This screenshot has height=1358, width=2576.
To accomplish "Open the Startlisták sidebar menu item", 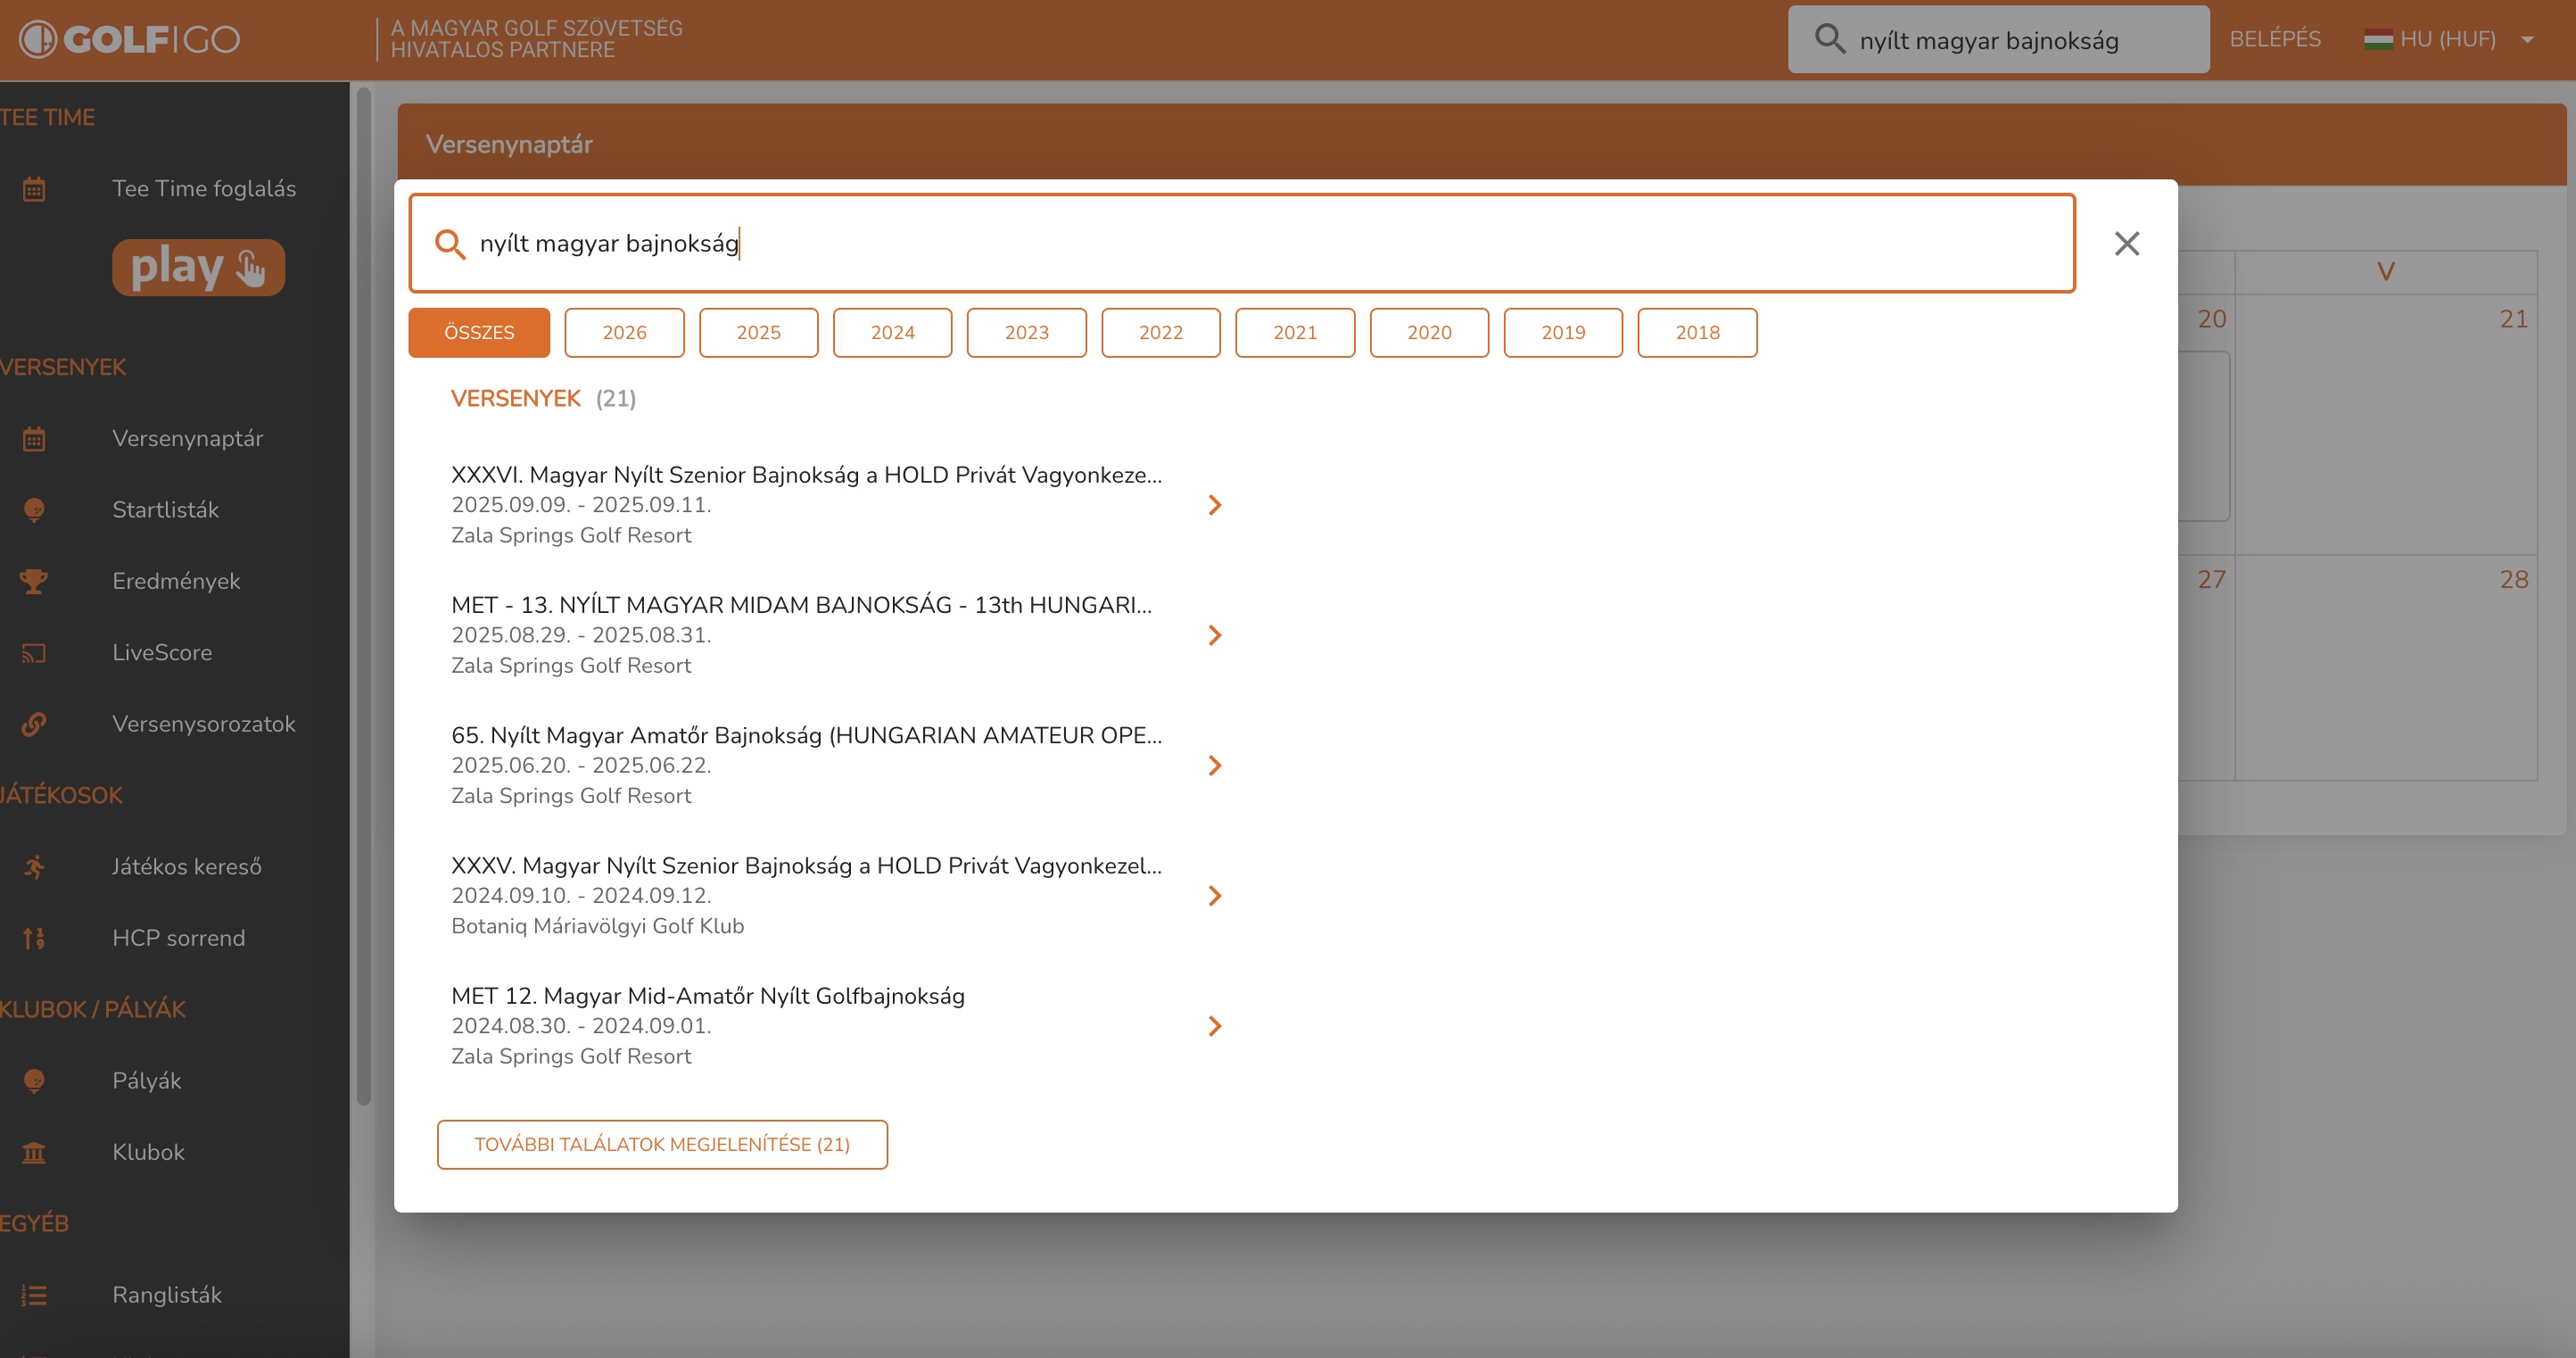I will [165, 510].
